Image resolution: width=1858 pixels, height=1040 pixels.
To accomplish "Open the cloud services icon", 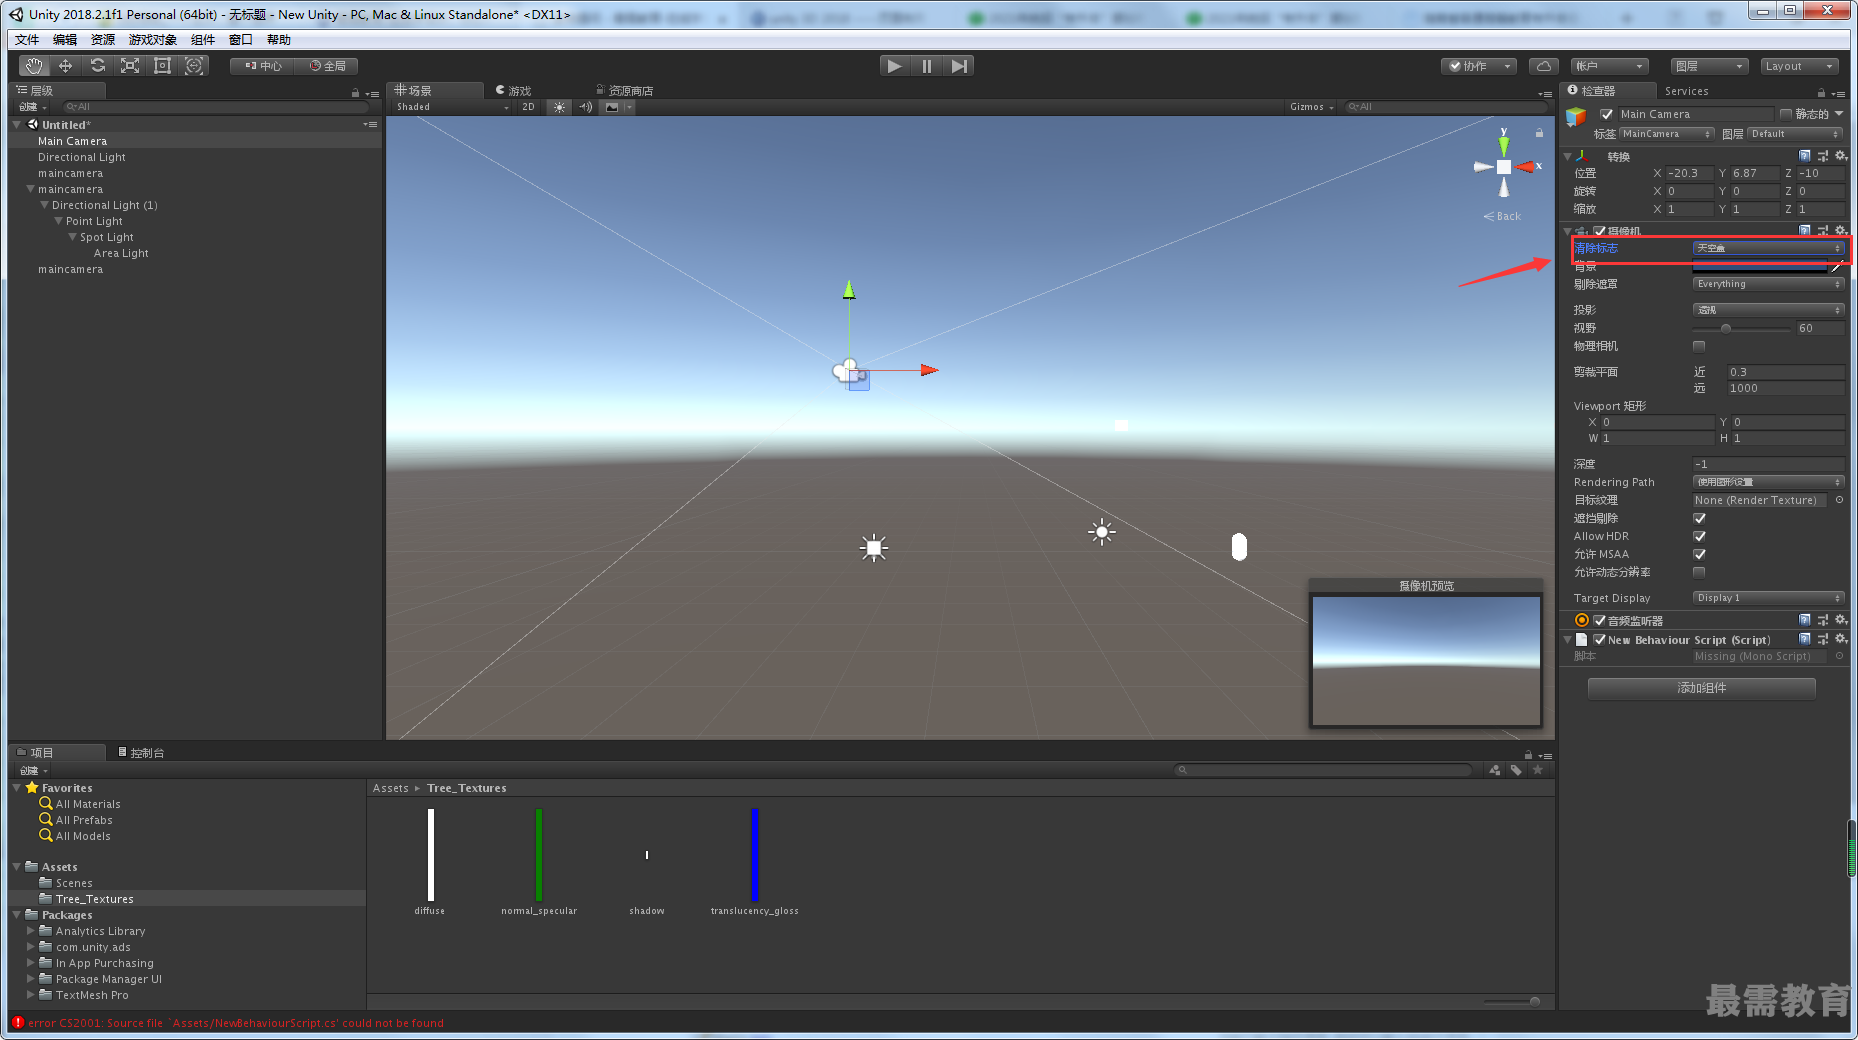I will [x=1544, y=66].
